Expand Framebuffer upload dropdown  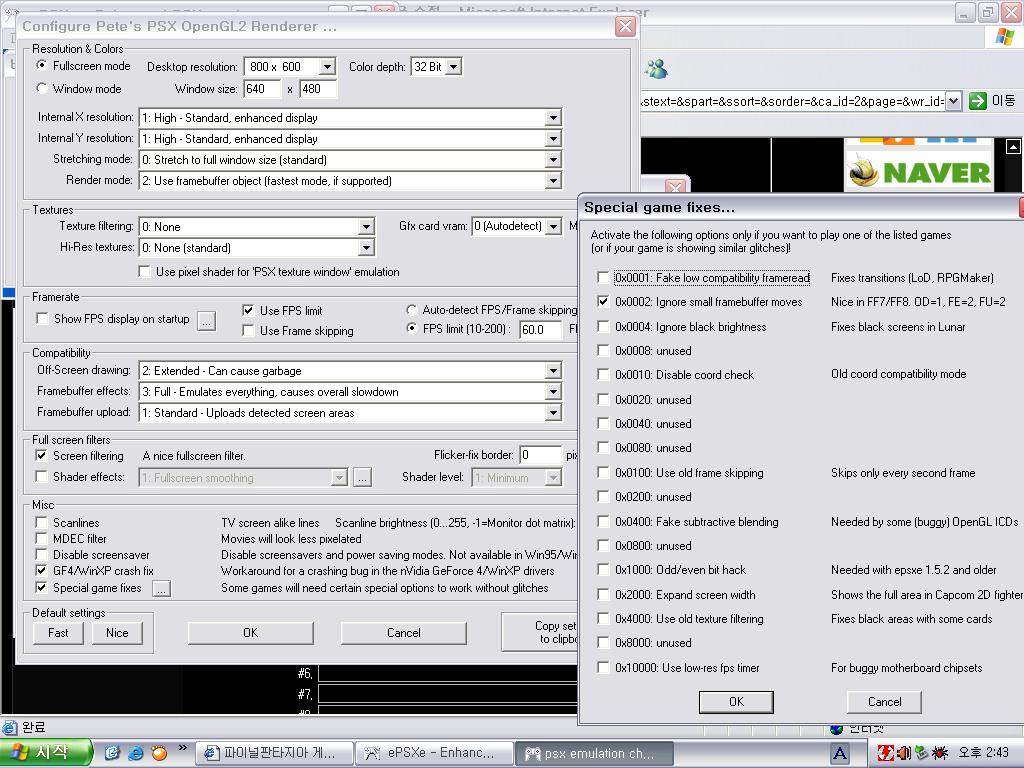point(553,413)
